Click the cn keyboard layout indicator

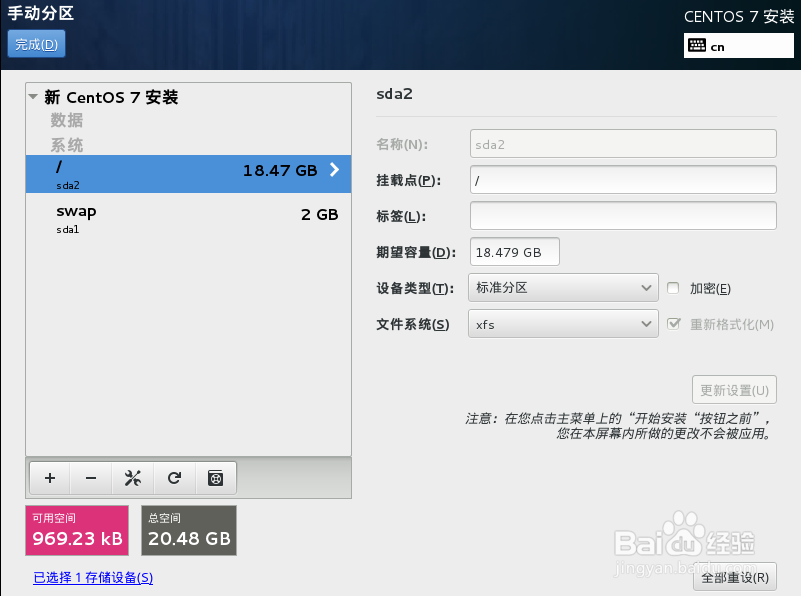[739, 45]
